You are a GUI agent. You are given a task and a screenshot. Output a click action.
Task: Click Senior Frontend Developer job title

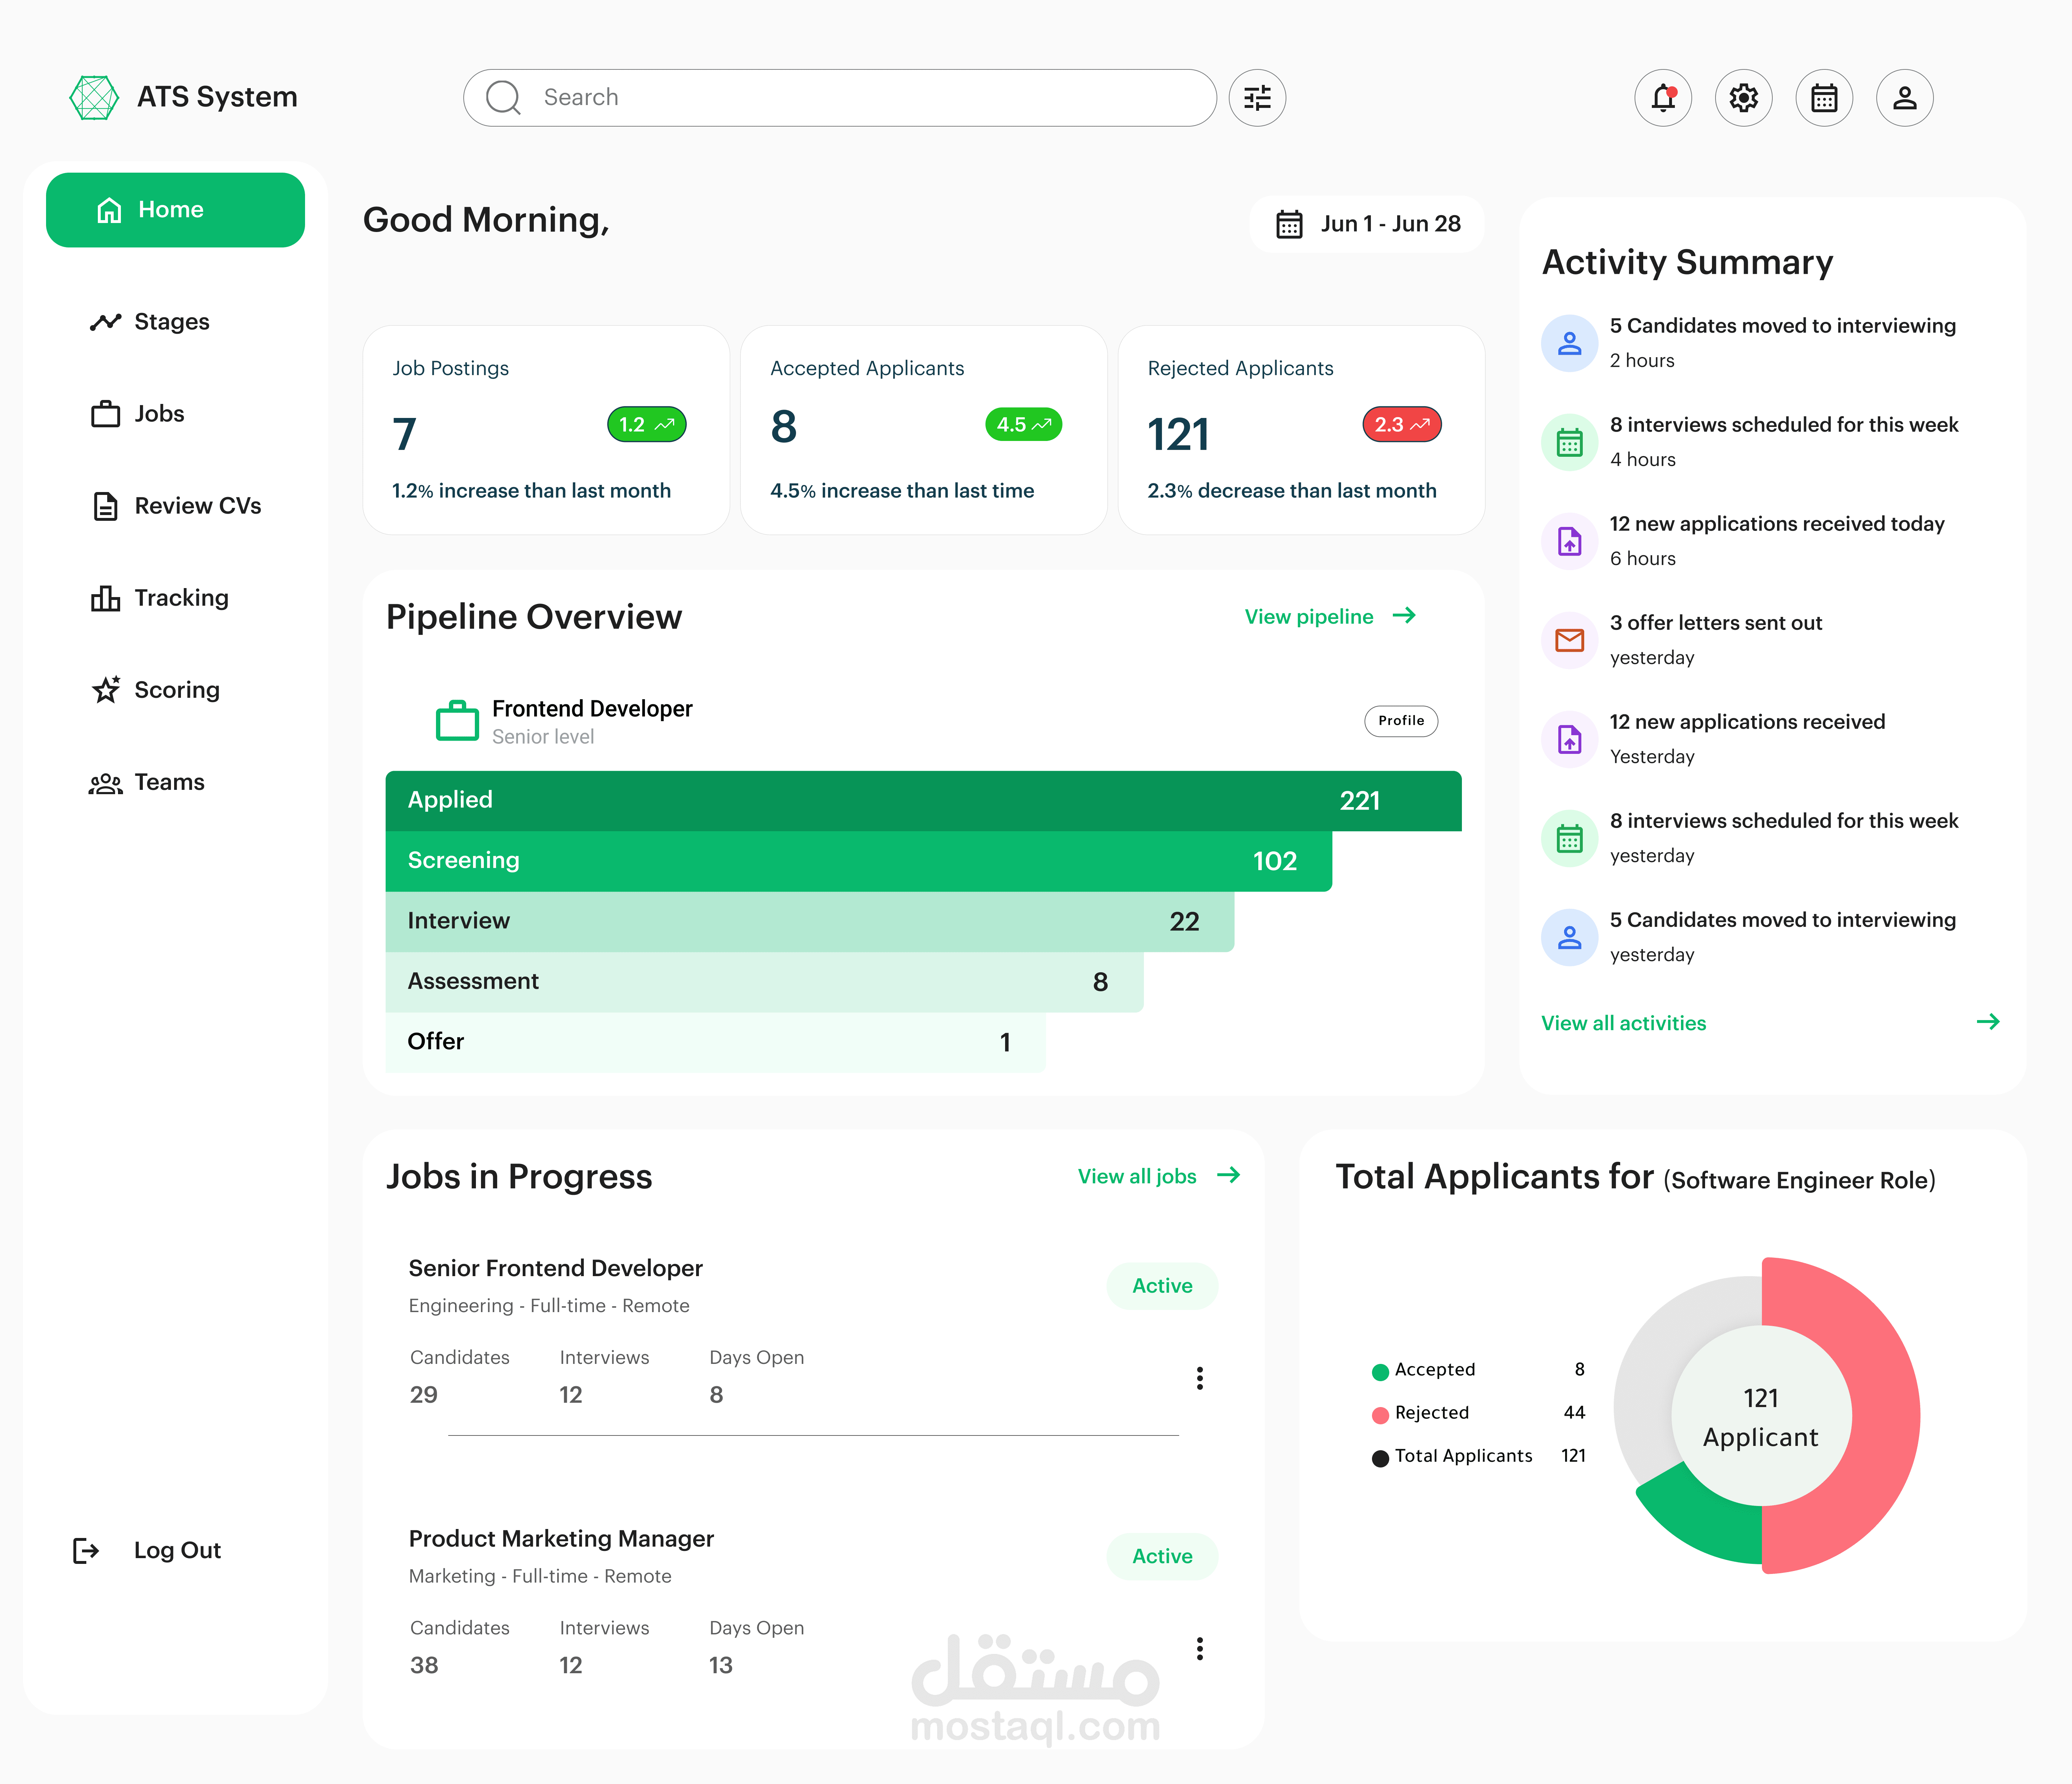[x=556, y=1268]
